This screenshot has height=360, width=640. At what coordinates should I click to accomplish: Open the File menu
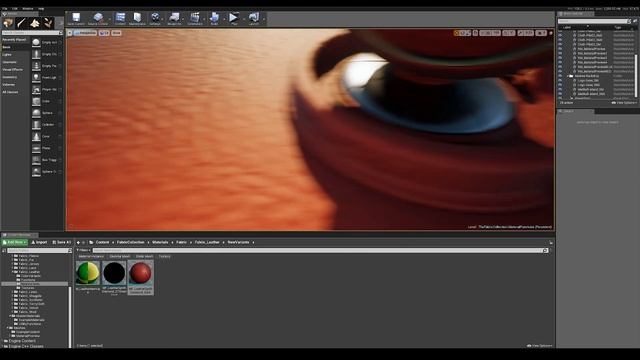4,8
